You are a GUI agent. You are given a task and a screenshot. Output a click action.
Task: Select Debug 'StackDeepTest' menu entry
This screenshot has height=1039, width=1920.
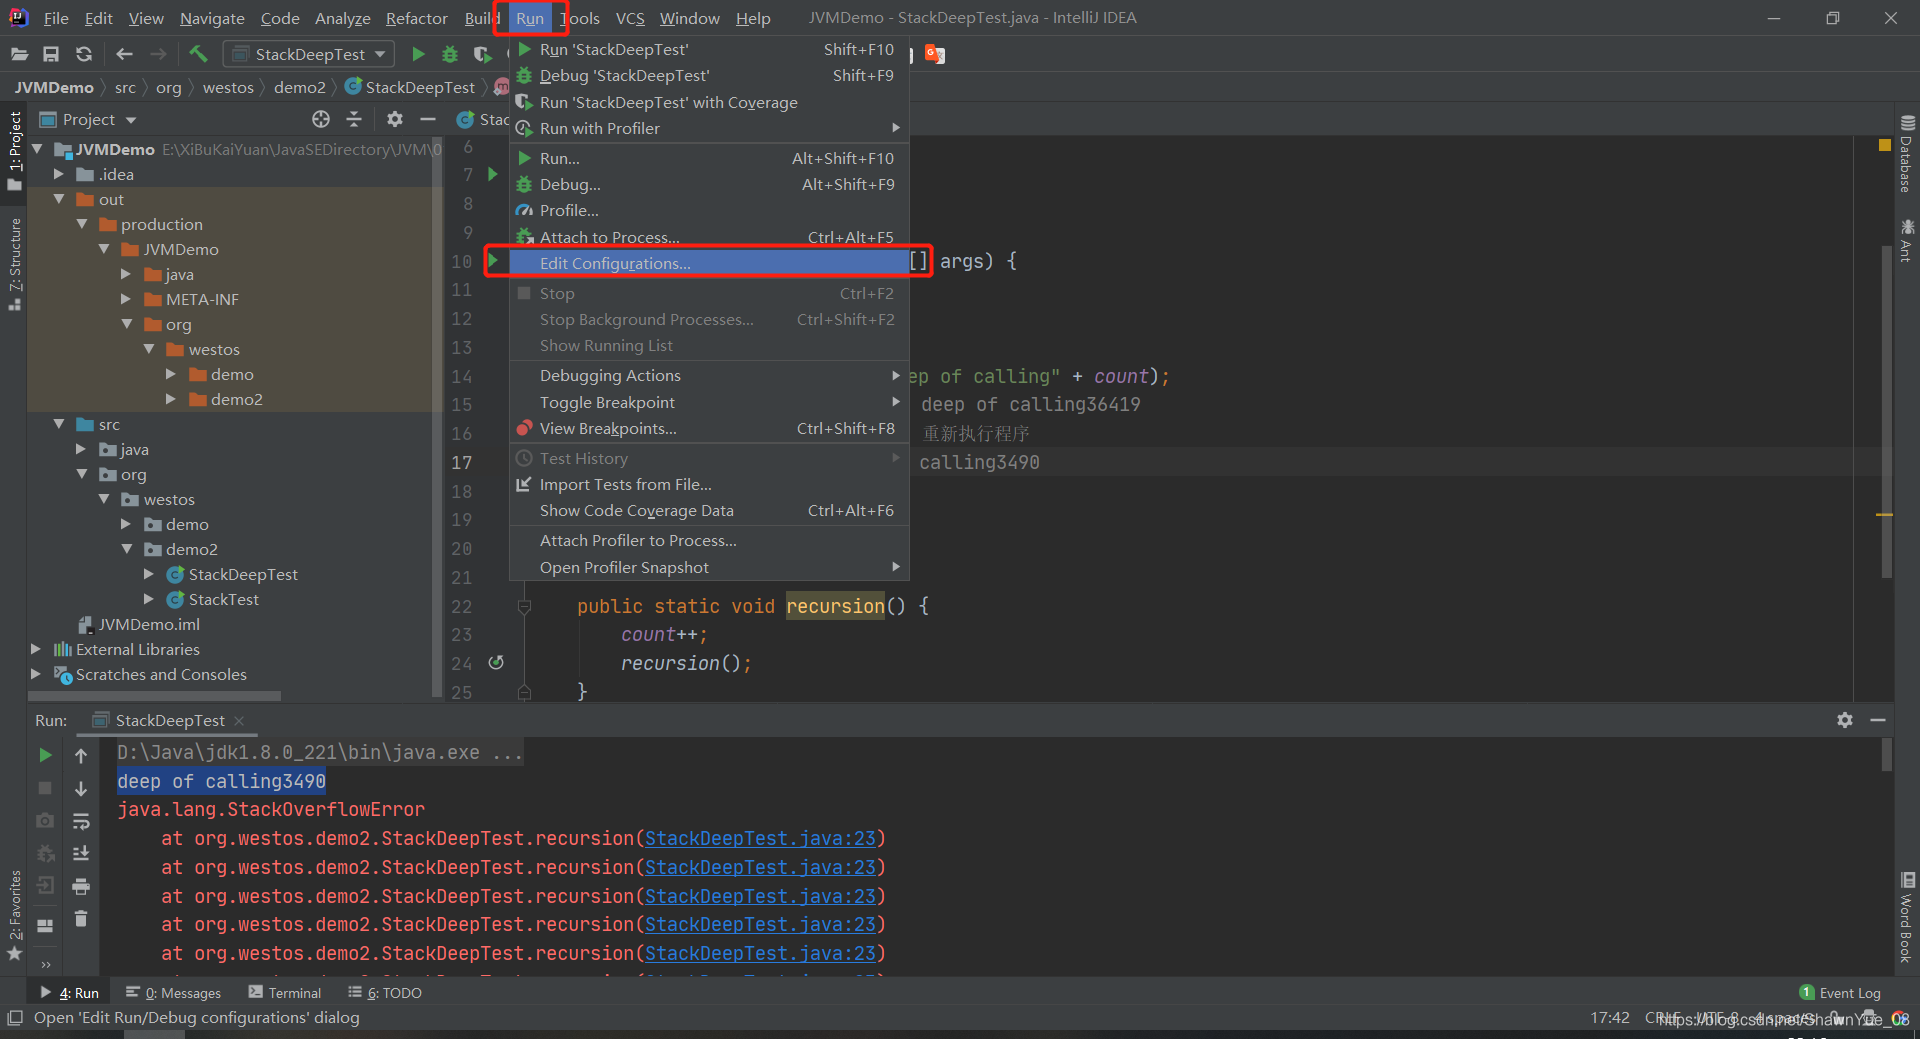click(709, 75)
